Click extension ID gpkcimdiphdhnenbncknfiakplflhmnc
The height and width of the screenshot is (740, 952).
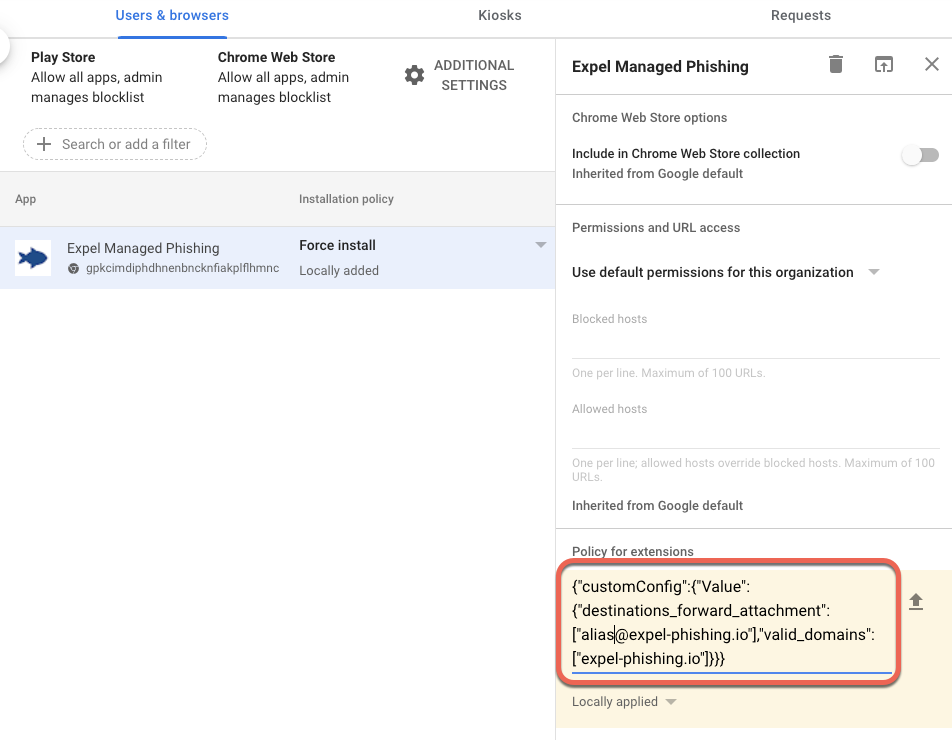point(183,268)
